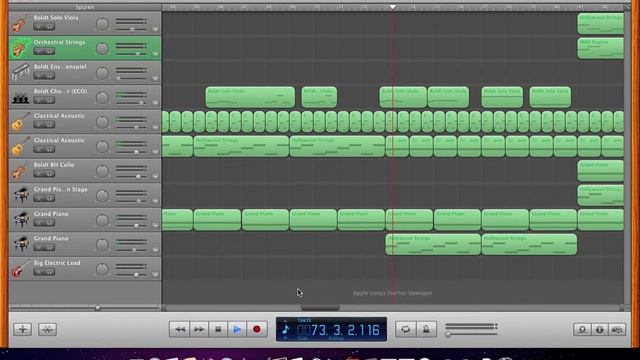The image size is (640, 360).
Task: Select the Boldt Ens...enspiel track name
Action: [60, 67]
